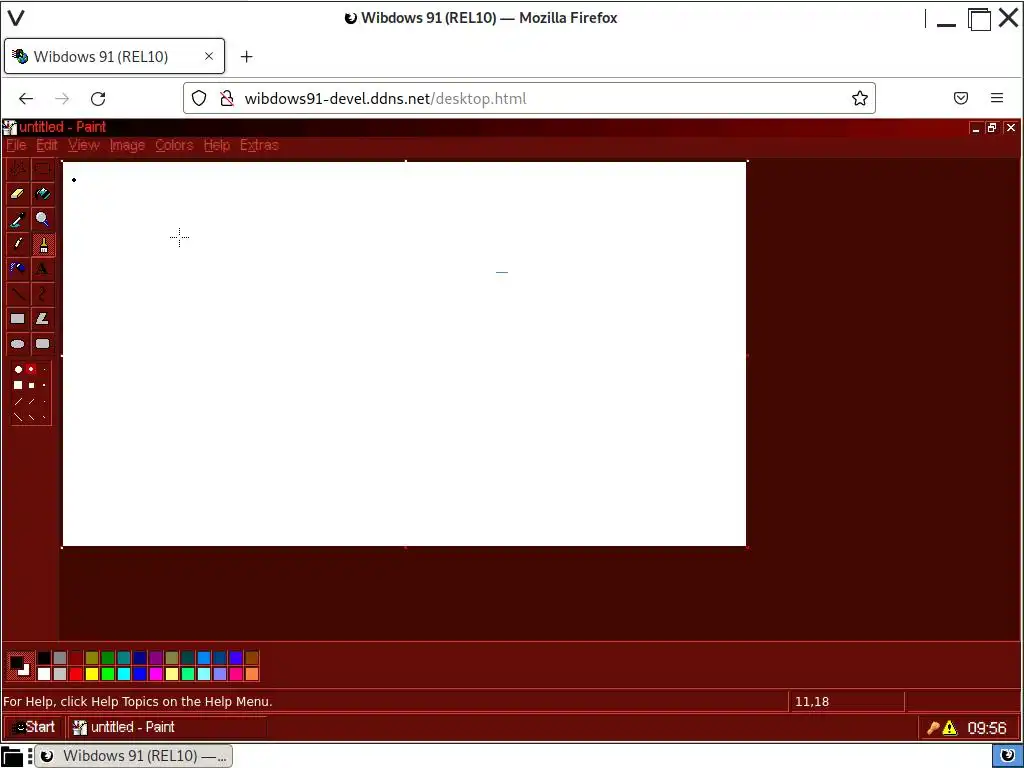Go back using Firefox back arrow
The image size is (1024, 768).
(x=26, y=99)
